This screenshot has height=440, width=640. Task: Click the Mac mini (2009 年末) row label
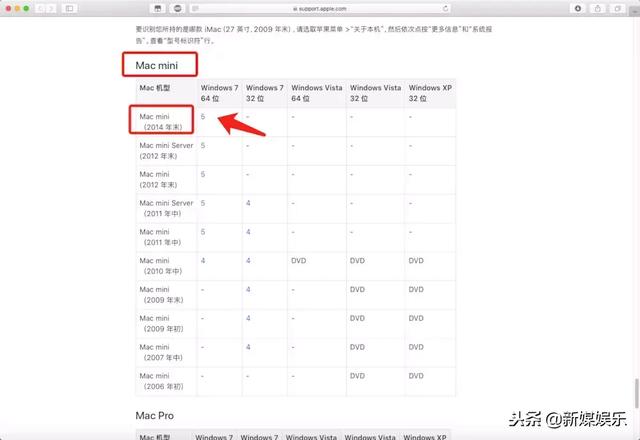tap(162, 295)
